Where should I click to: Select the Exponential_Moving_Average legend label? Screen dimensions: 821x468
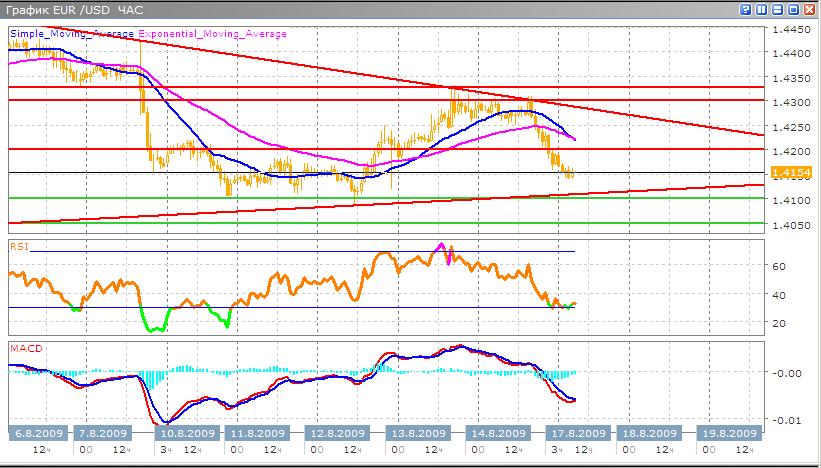(213, 34)
